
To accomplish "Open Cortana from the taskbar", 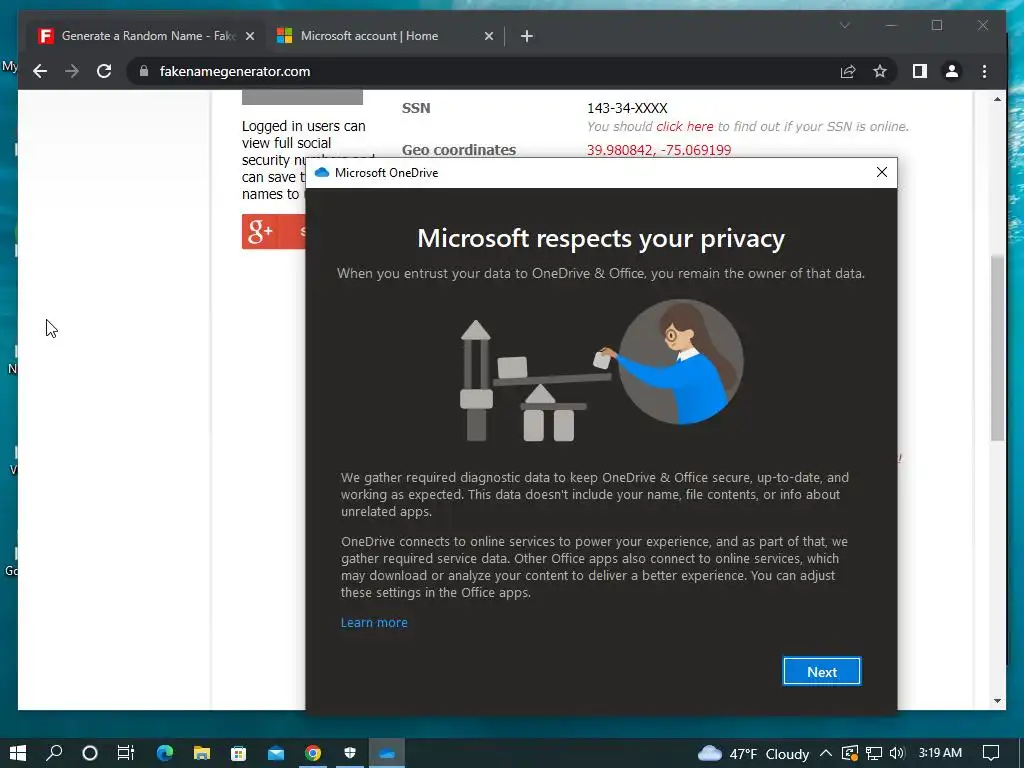I will tap(90, 753).
